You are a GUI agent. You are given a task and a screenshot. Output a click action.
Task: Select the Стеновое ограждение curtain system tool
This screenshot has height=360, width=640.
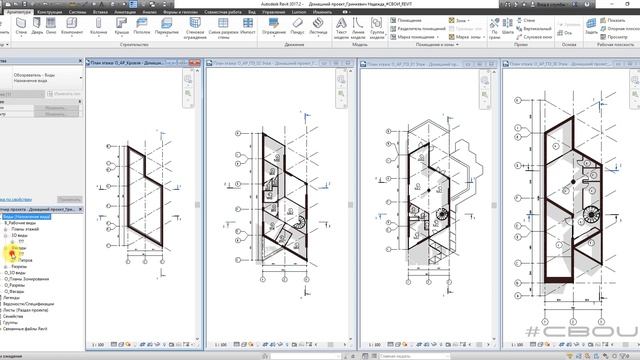coord(195,28)
